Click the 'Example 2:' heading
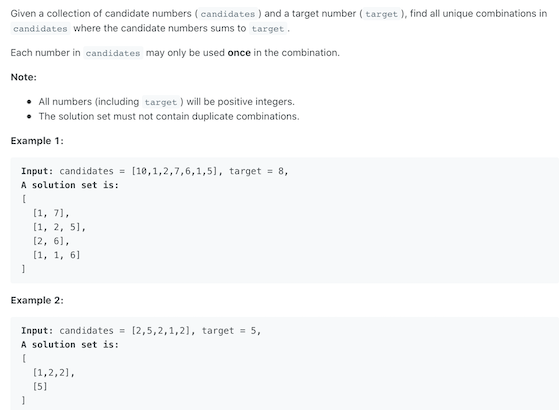Image resolution: width=559 pixels, height=410 pixels. pos(37,300)
